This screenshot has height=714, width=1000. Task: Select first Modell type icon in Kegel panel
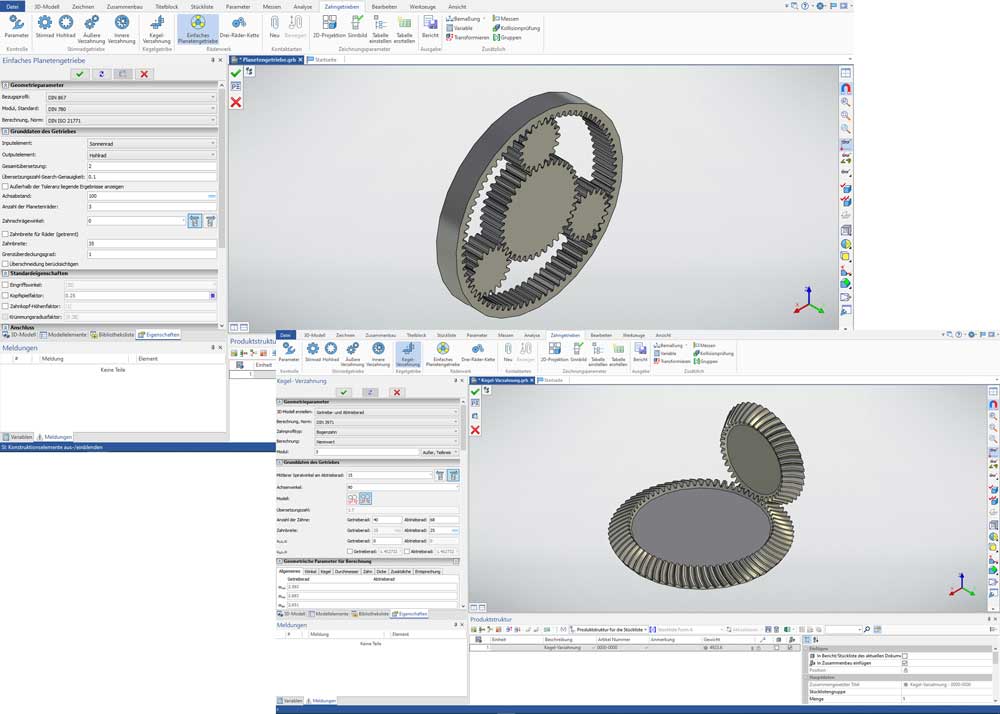pos(352,499)
